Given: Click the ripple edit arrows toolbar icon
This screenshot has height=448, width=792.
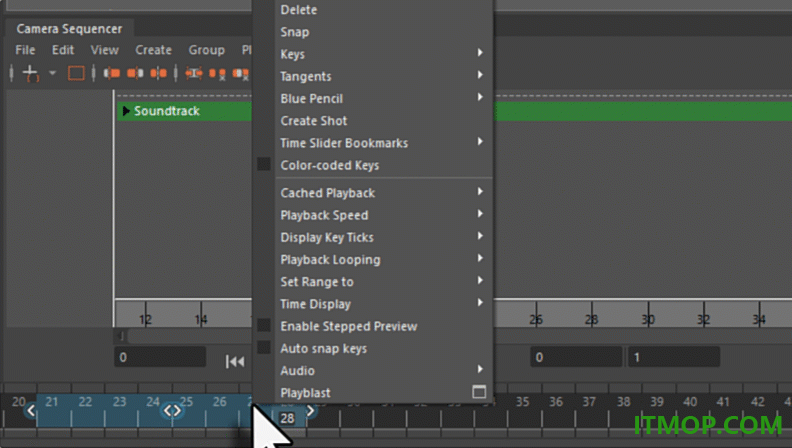Looking at the screenshot, I should click(193, 73).
